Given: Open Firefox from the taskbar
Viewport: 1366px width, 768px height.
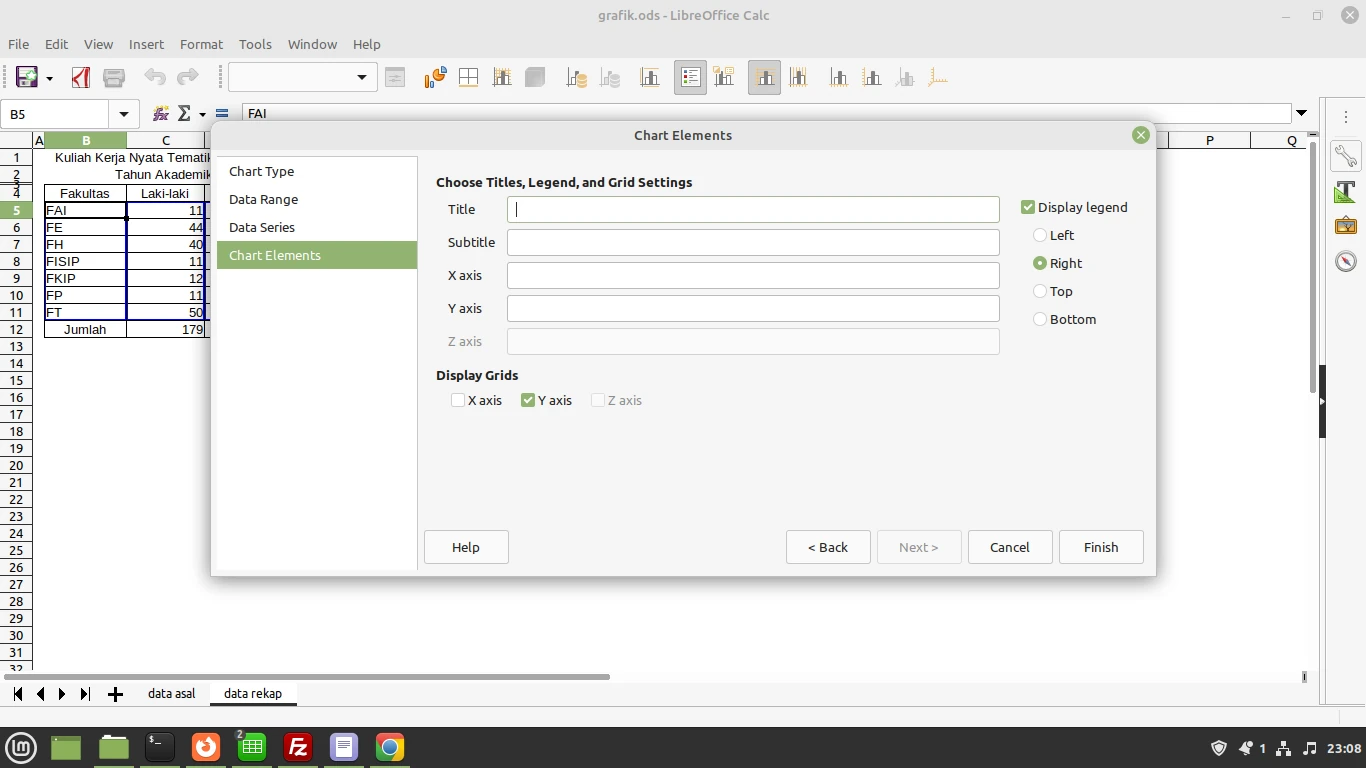Looking at the screenshot, I should click(206, 747).
